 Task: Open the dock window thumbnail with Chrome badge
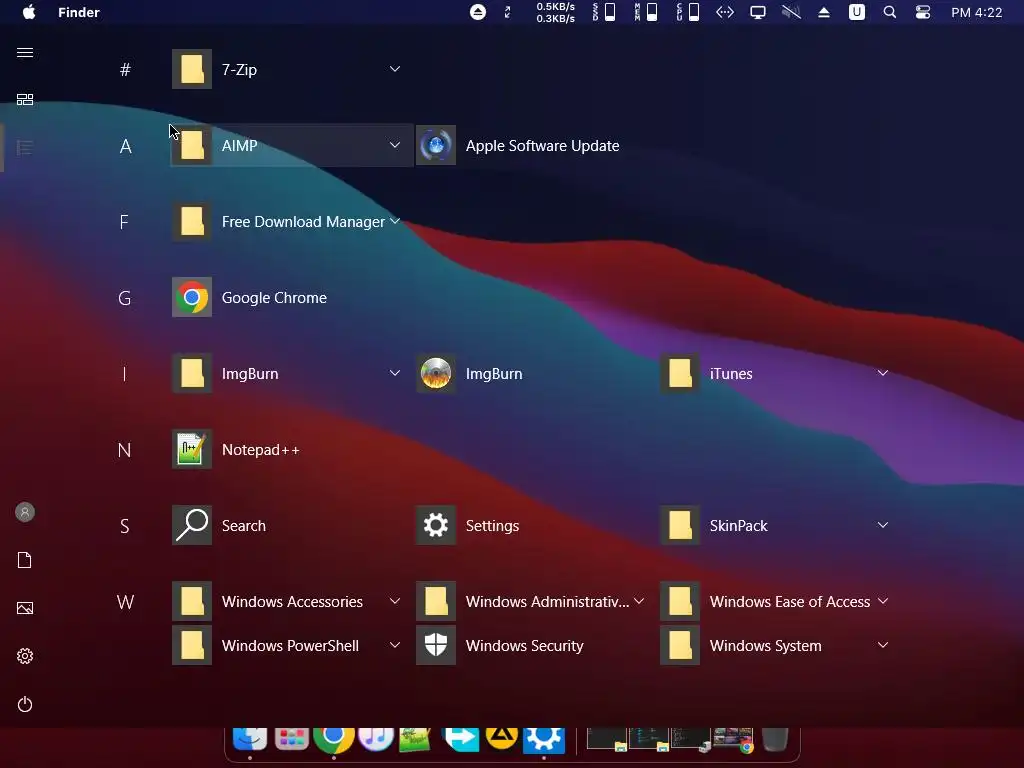(733, 740)
